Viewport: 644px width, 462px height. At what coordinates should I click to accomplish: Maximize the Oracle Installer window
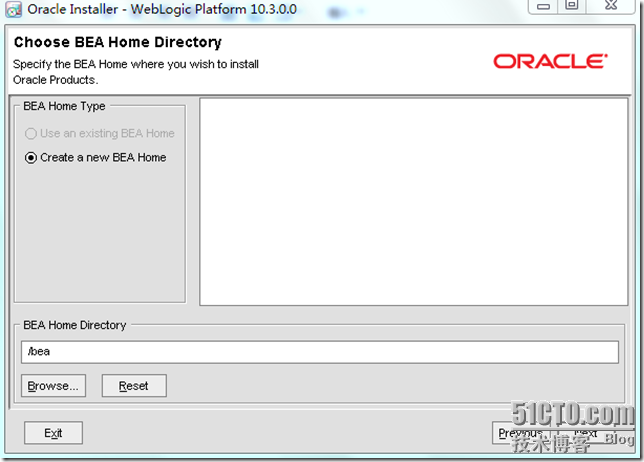click(x=572, y=6)
